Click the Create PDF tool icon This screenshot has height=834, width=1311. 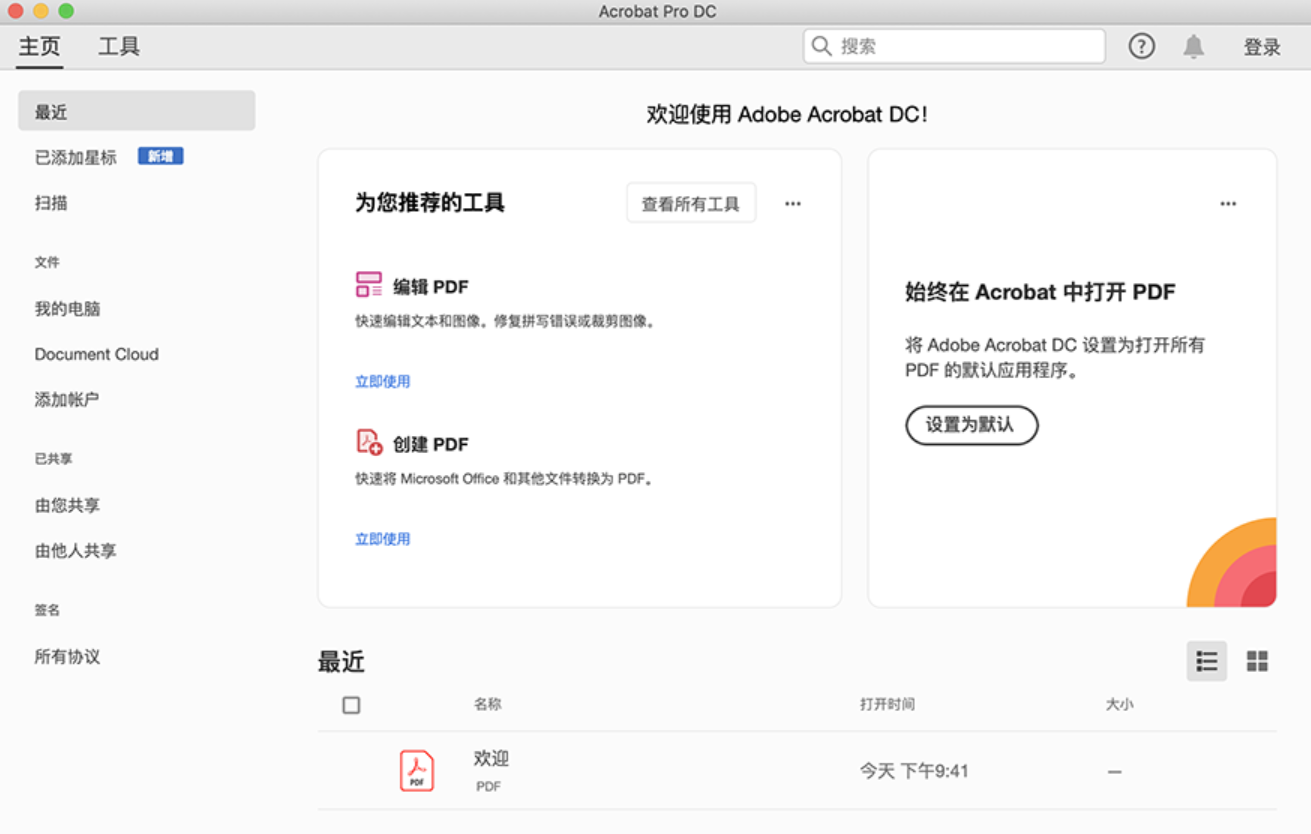click(369, 442)
